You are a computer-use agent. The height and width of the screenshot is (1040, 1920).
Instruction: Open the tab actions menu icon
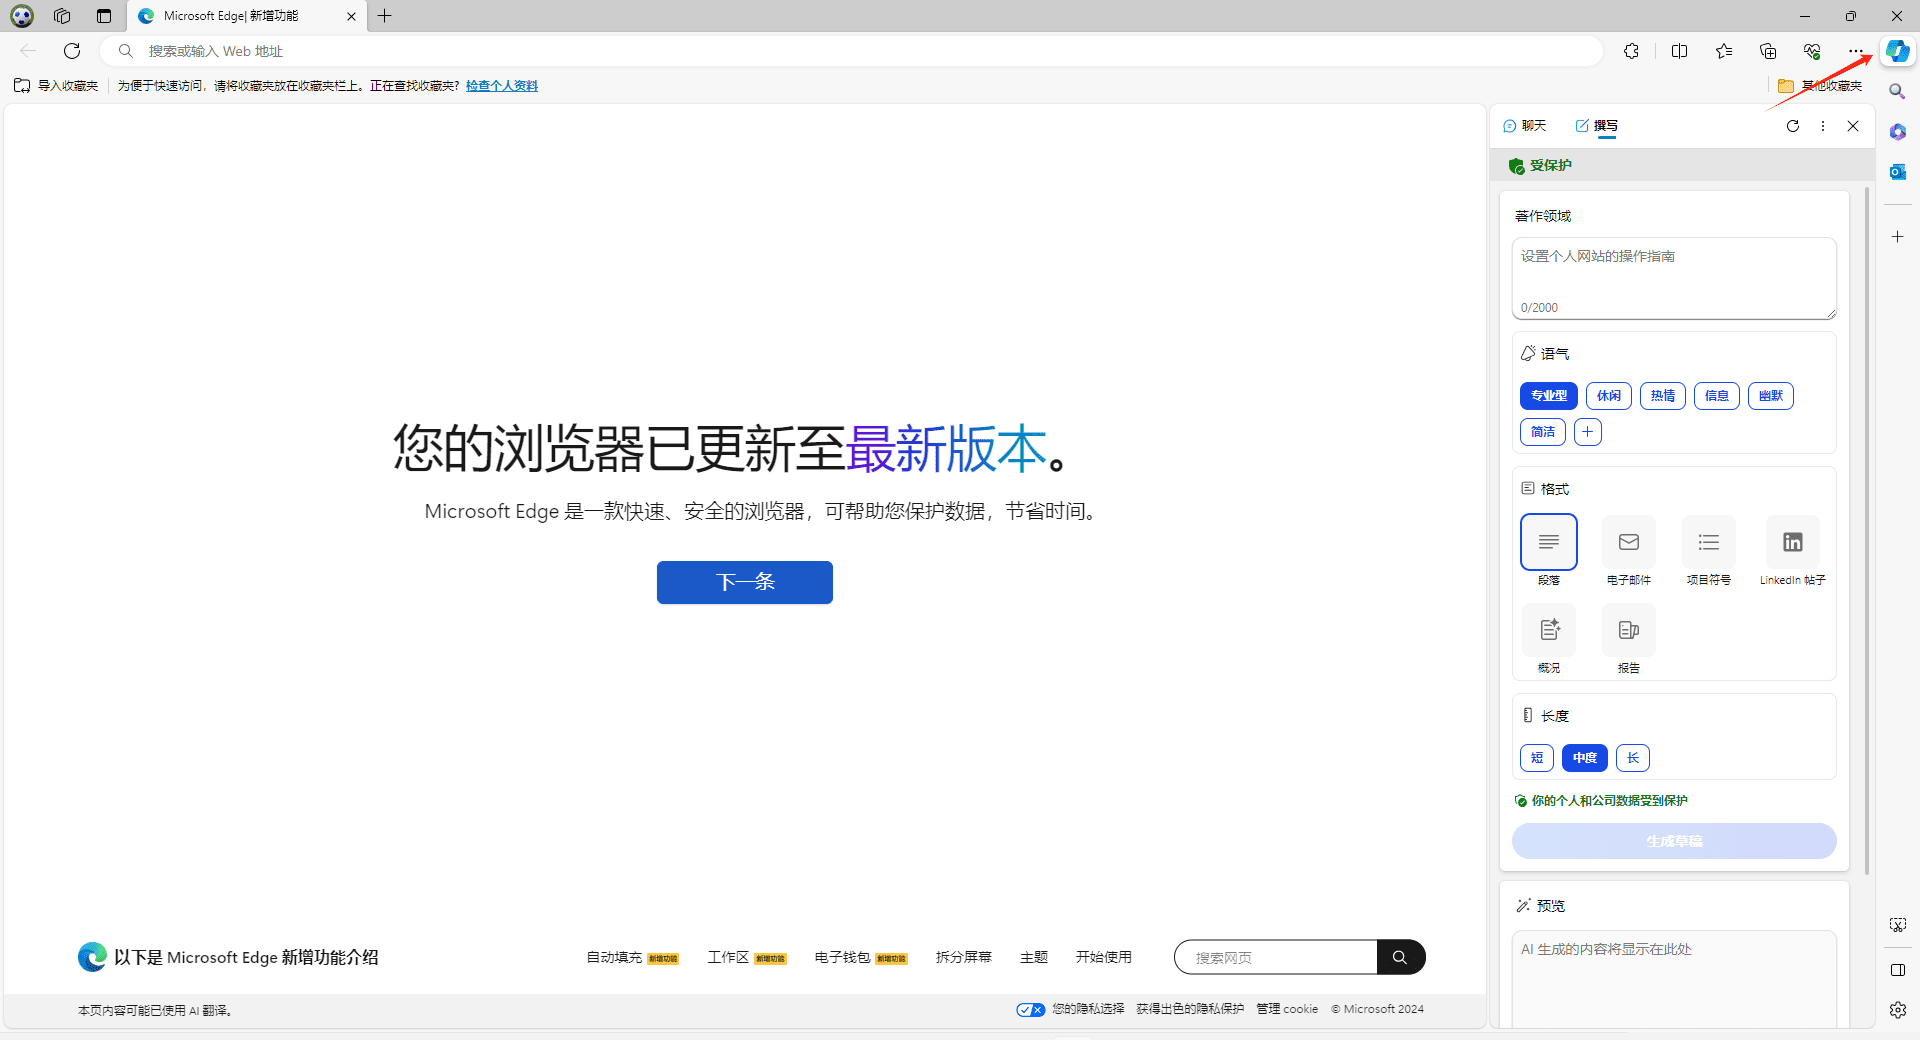104,16
